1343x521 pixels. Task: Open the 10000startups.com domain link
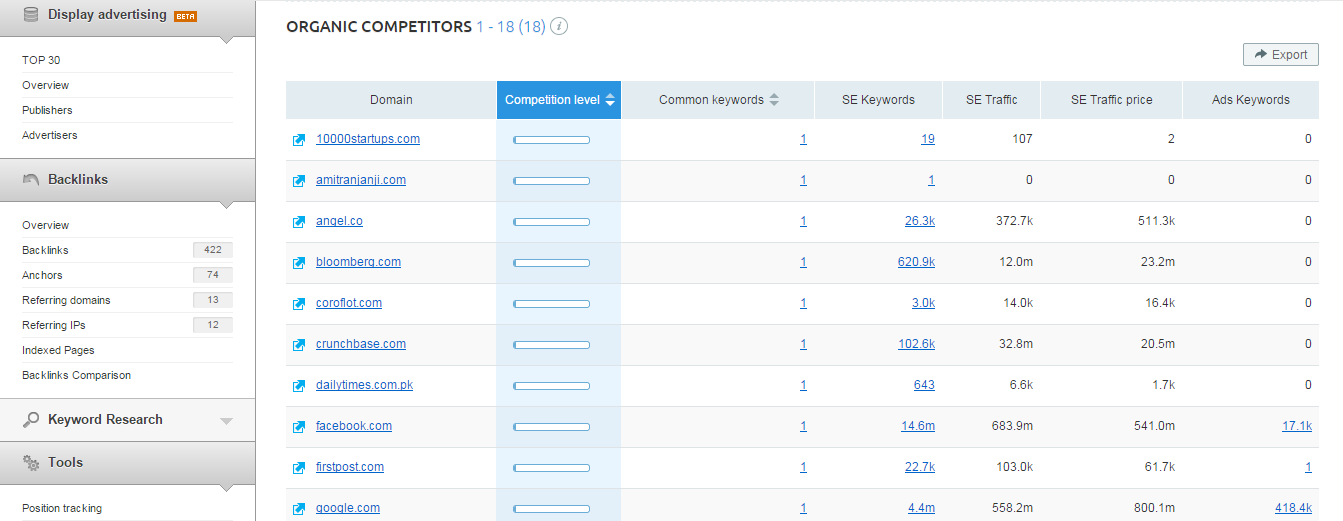tap(368, 139)
